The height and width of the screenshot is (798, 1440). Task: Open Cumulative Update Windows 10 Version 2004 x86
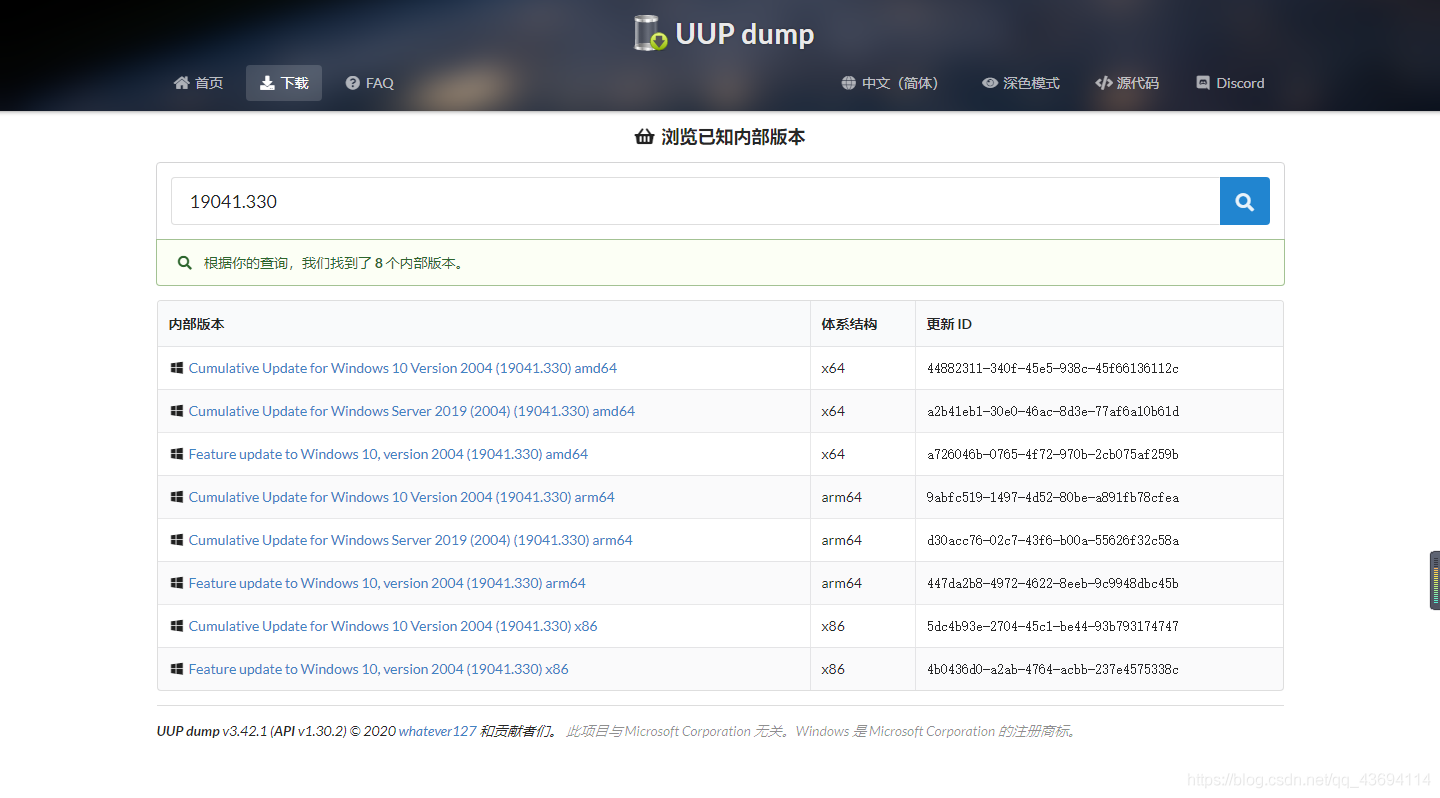coord(393,626)
